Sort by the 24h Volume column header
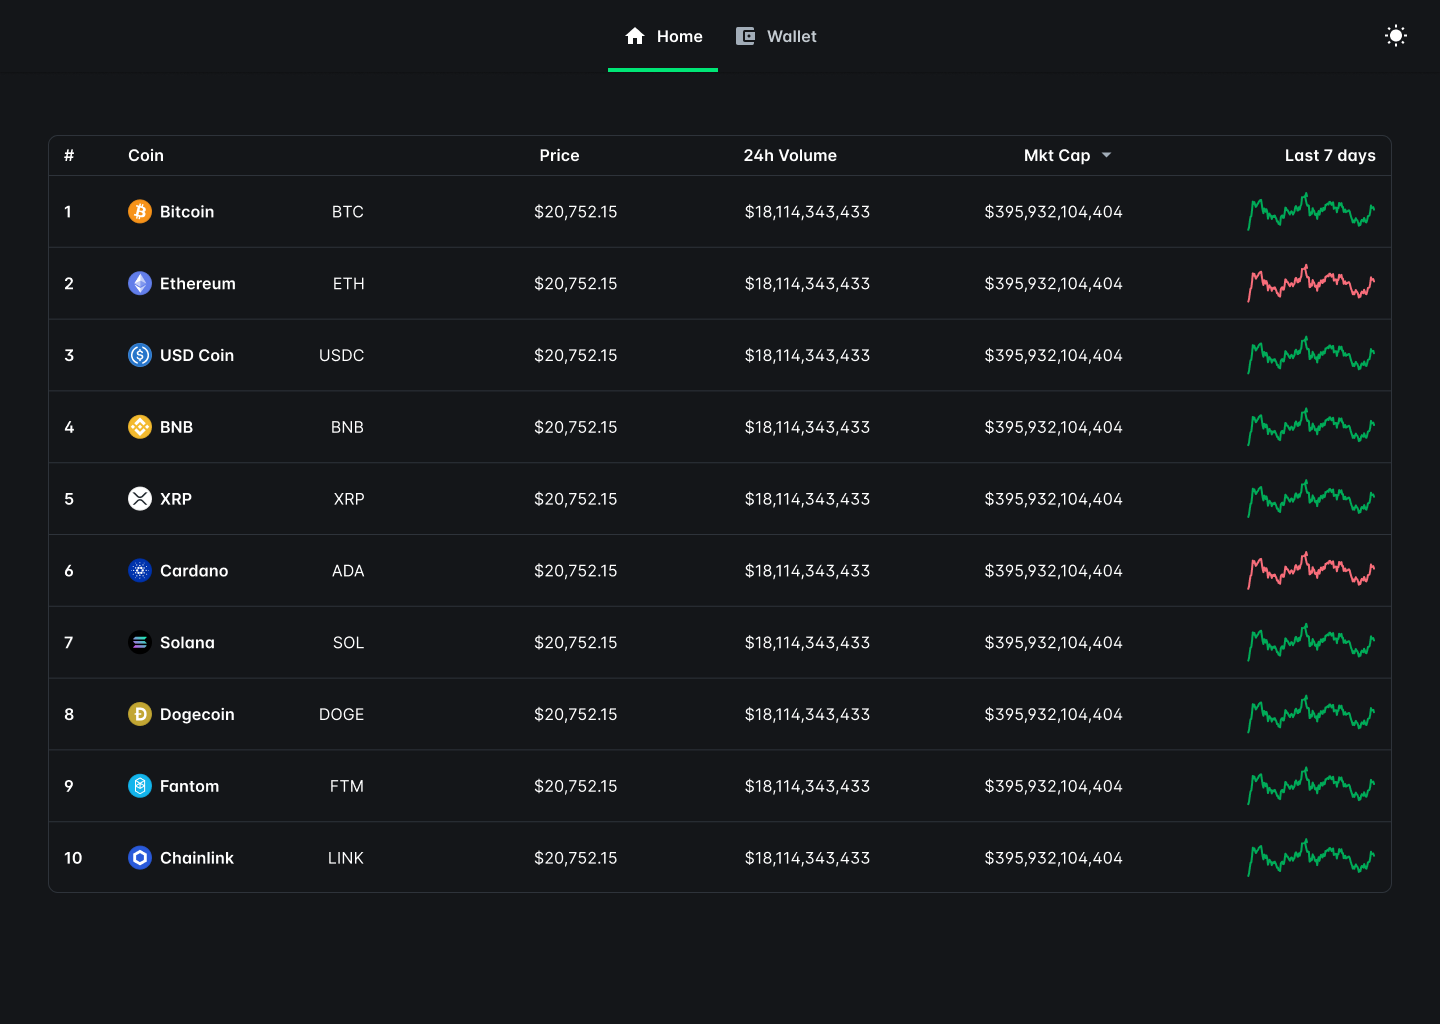1440x1024 pixels. (x=790, y=155)
